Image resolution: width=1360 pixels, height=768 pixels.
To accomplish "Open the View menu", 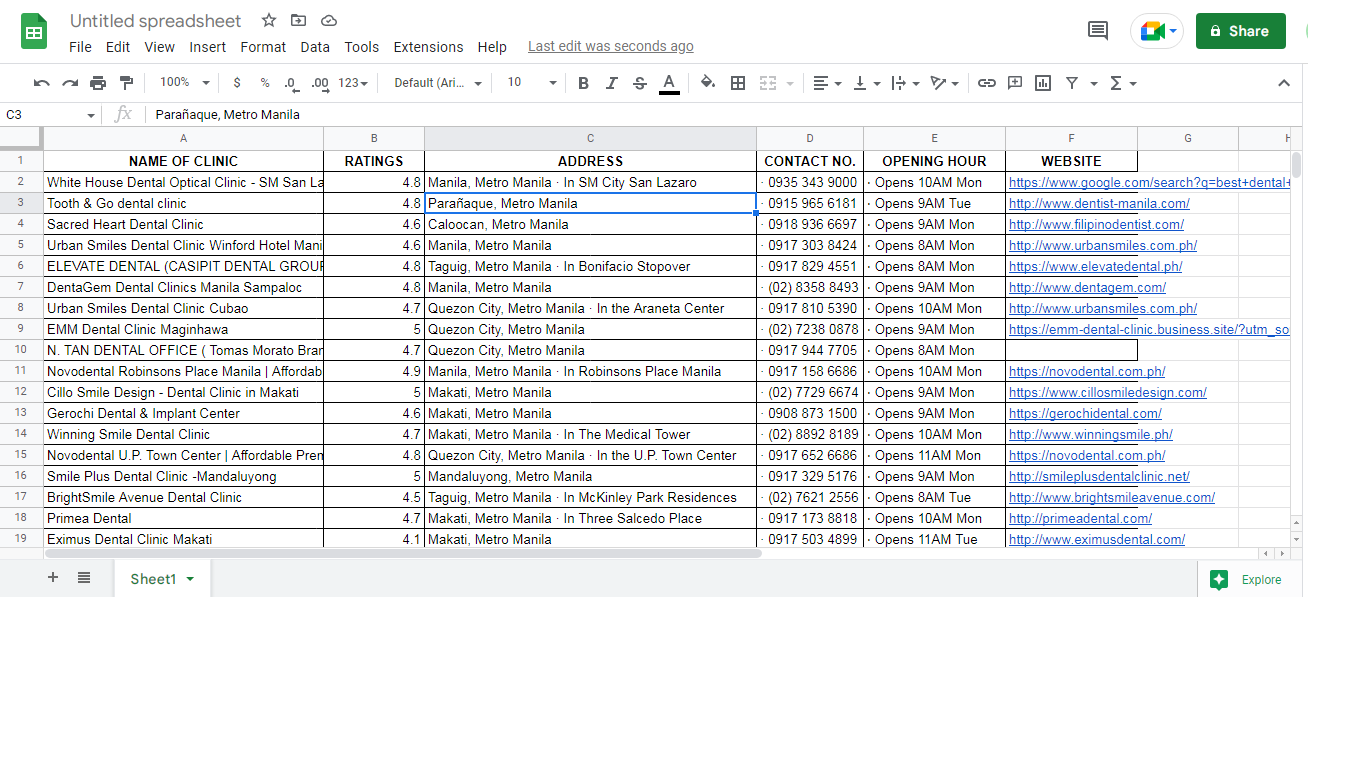I will tap(160, 47).
